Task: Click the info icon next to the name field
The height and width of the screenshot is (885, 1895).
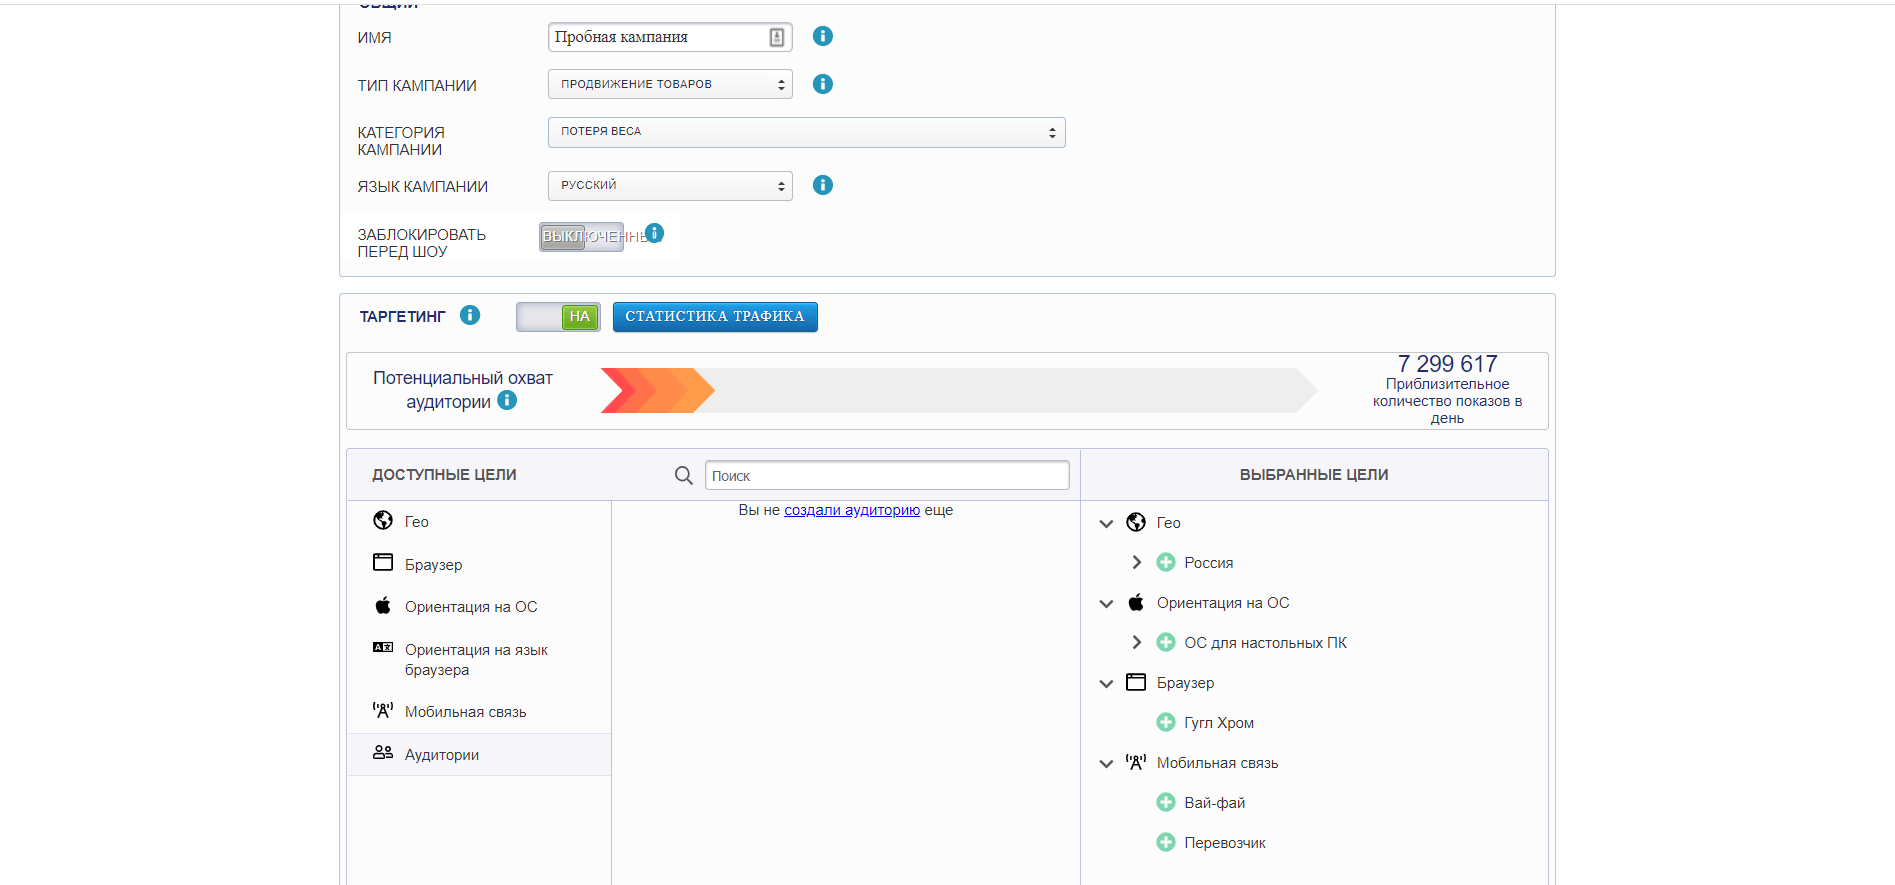Action: tap(822, 36)
